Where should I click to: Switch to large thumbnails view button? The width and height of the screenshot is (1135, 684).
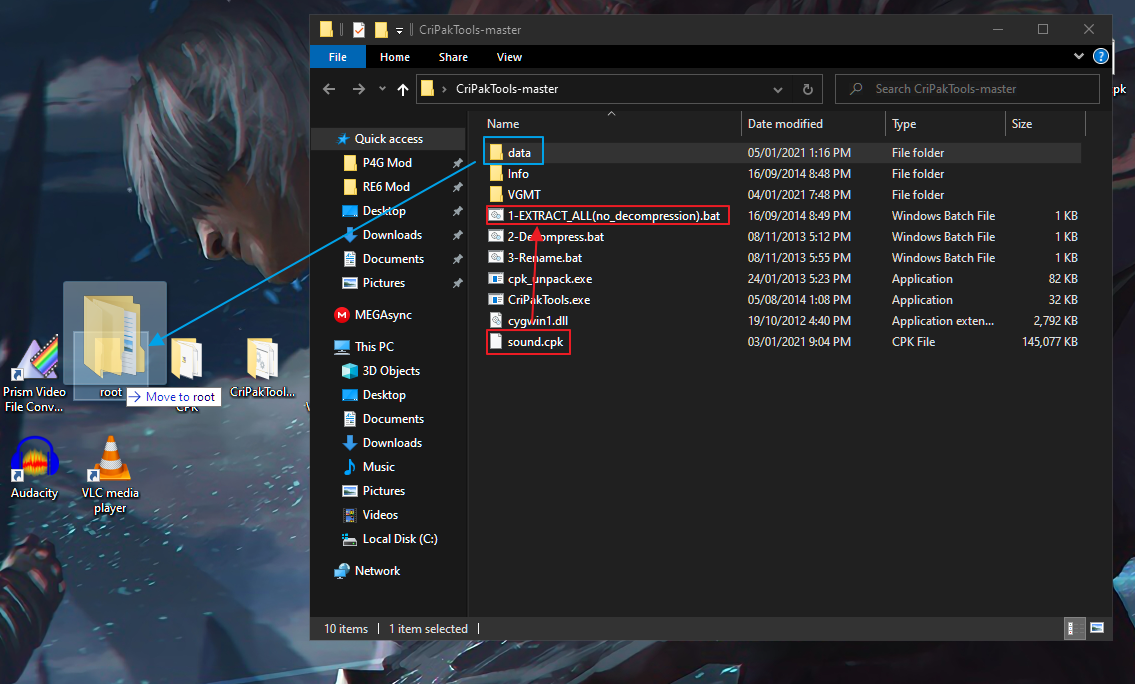[x=1097, y=628]
